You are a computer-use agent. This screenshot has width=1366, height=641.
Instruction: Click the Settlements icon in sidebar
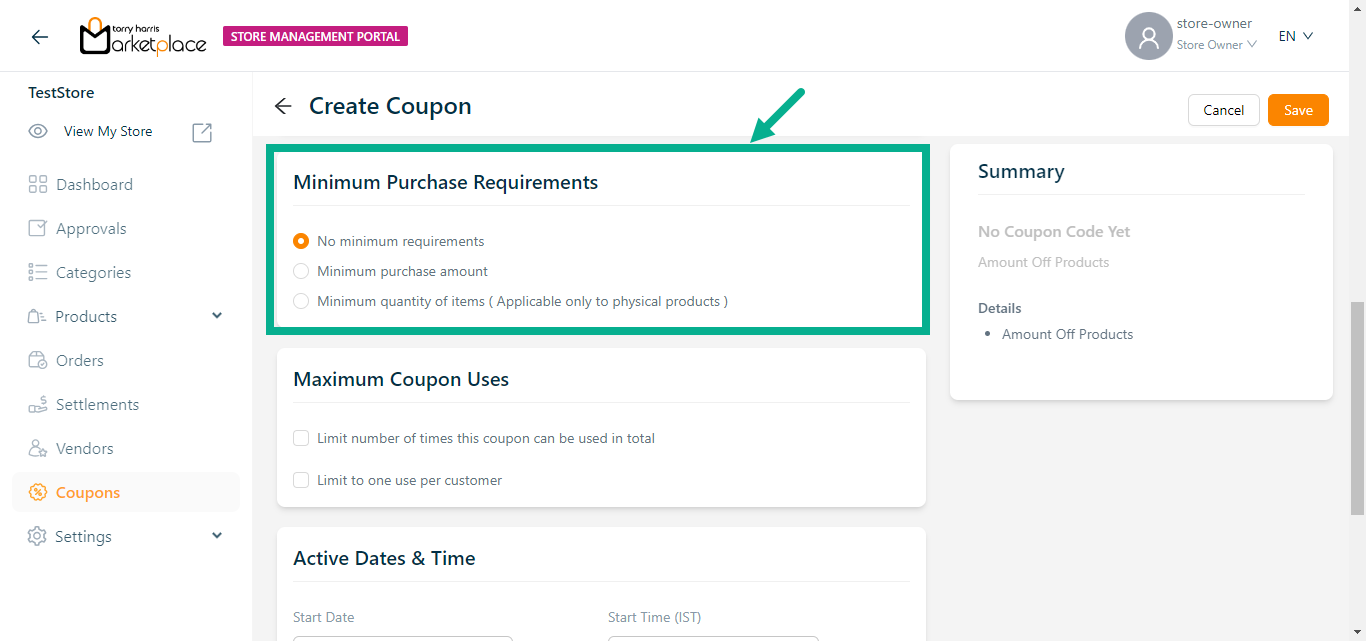[x=38, y=404]
